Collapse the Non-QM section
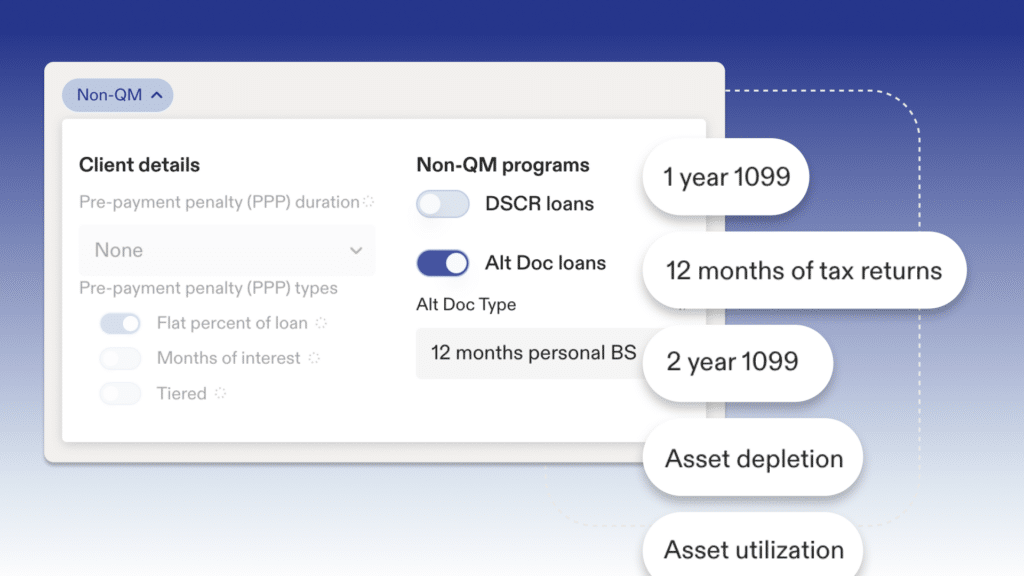This screenshot has width=1024, height=576. 118,95
